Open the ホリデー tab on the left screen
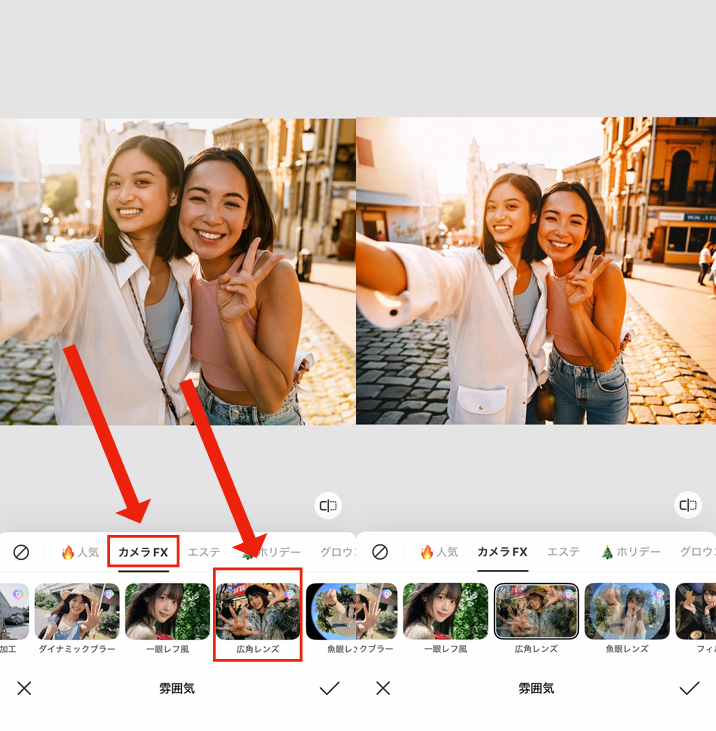Viewport: 716px width, 731px height. pos(271,552)
